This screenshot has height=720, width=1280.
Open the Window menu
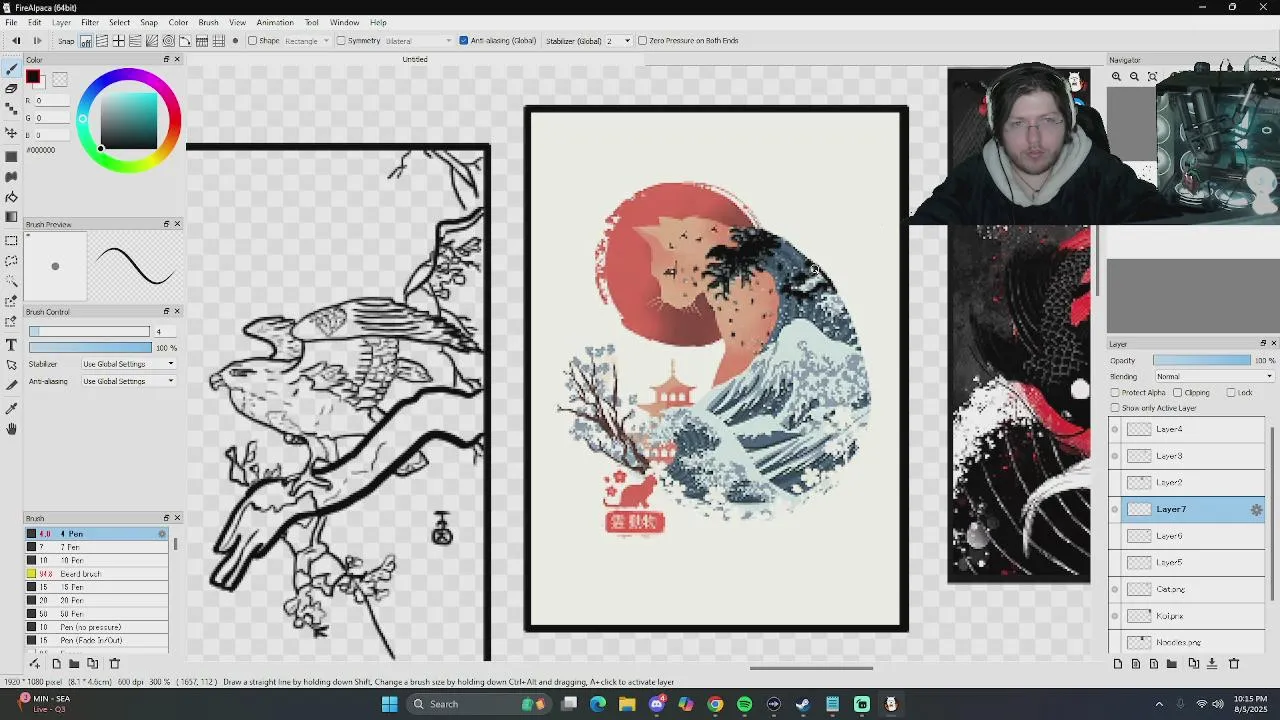[344, 22]
